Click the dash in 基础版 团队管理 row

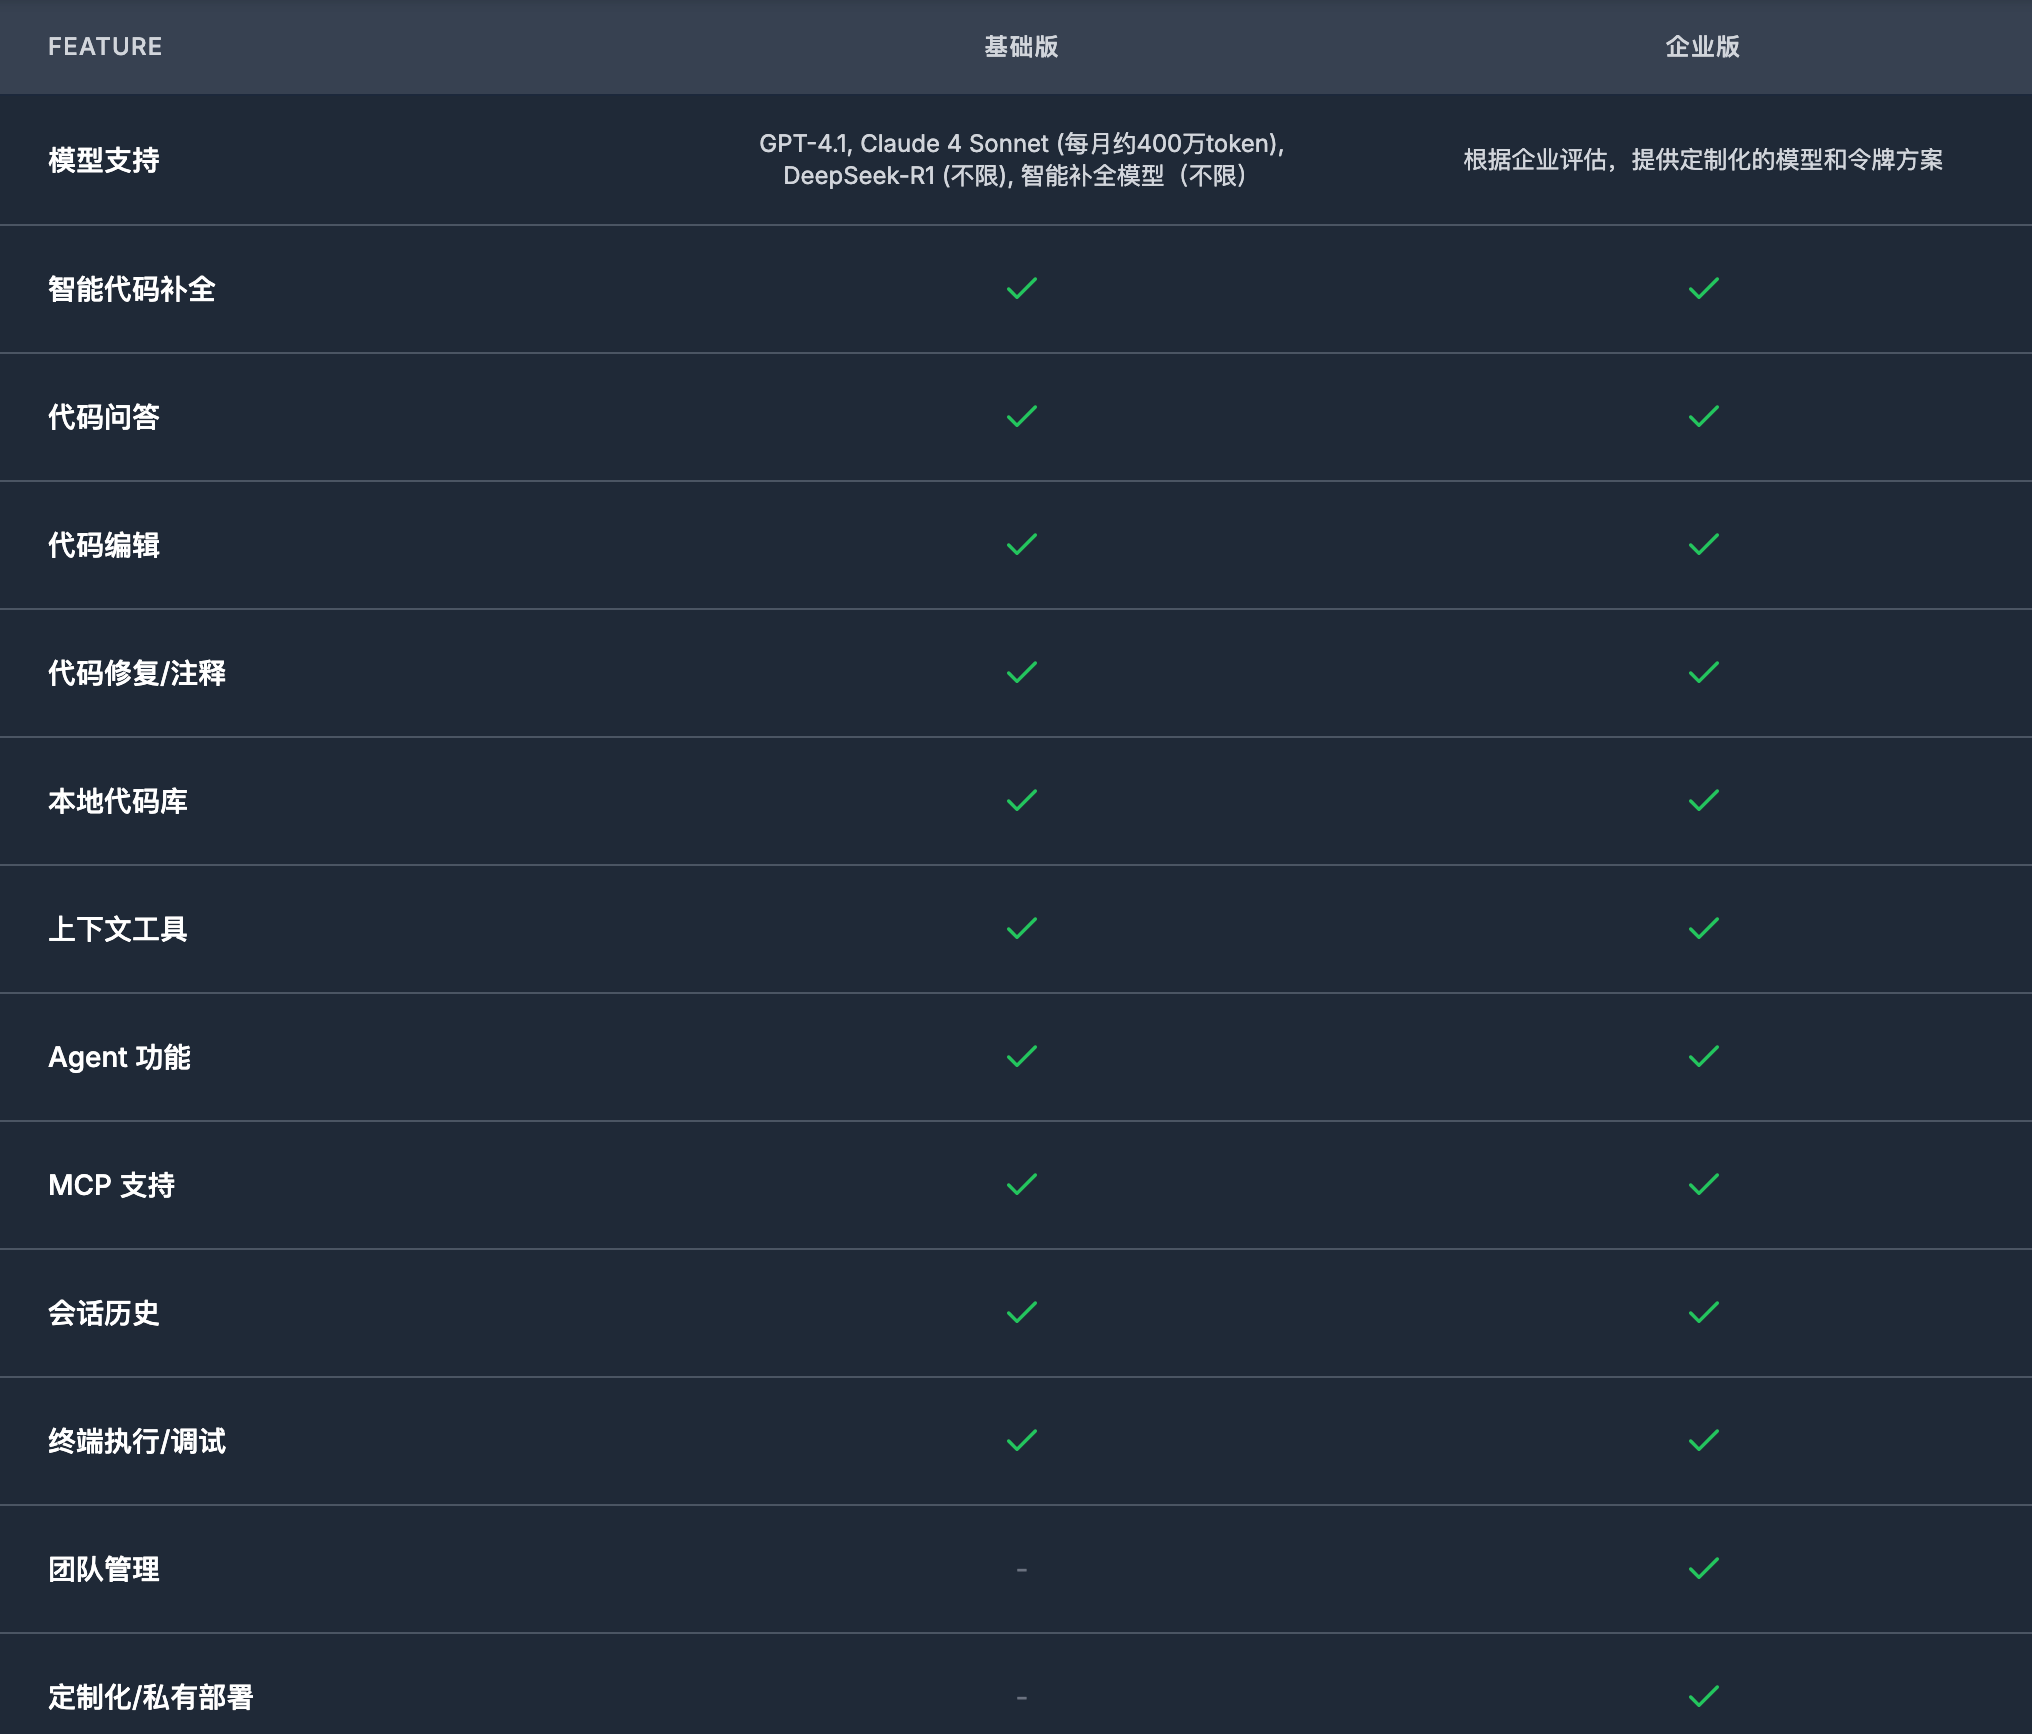click(x=1021, y=1570)
